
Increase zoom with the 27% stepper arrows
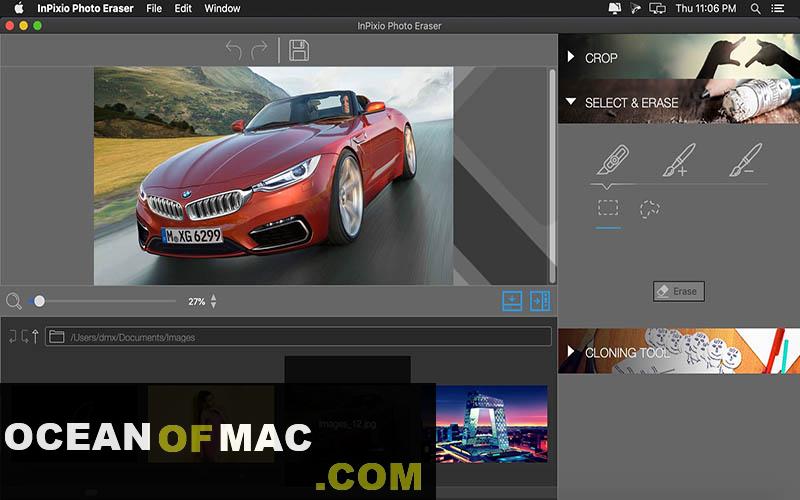click(213, 297)
